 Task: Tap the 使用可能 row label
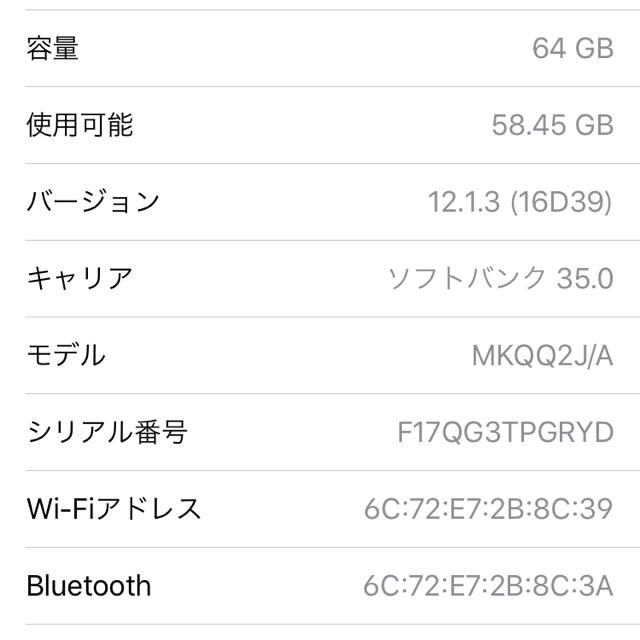[80, 125]
